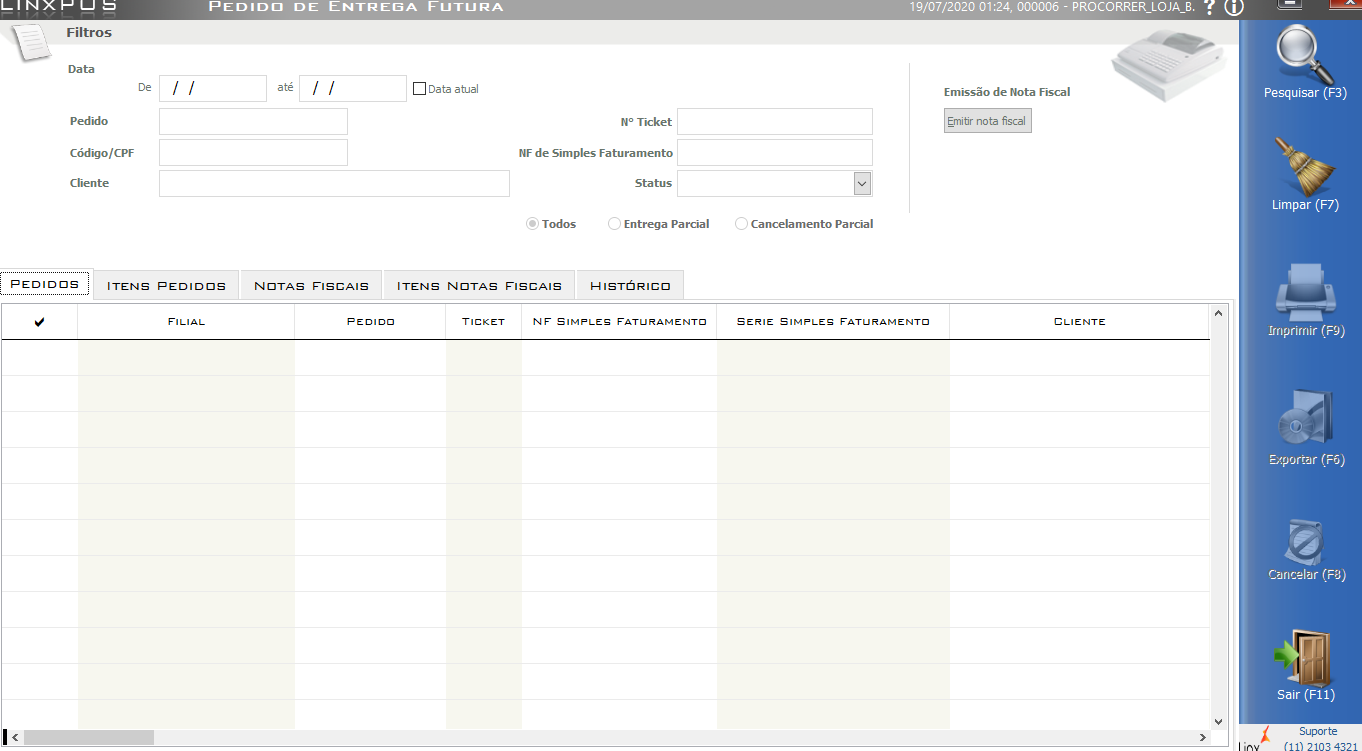Viewport: 1362px width, 751px height.
Task: Click the select-all checkmark column header
Action: pos(40,322)
